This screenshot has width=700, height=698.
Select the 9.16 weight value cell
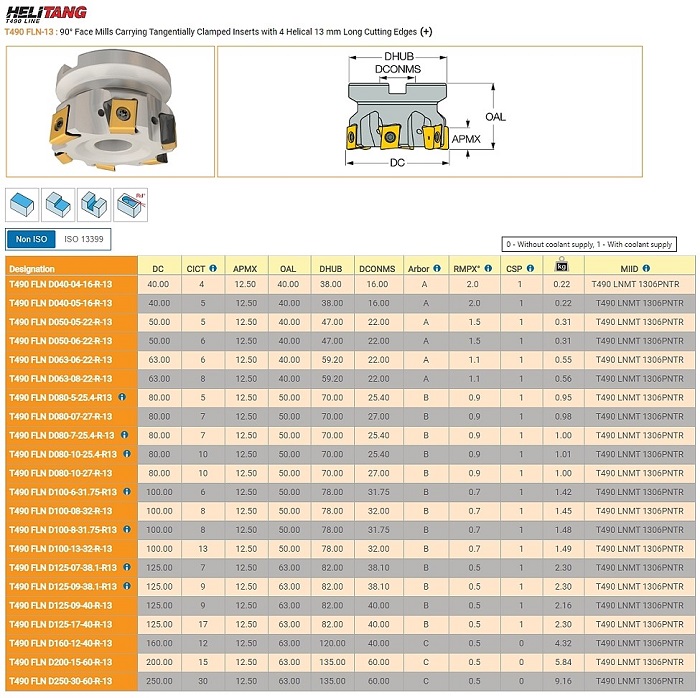563,681
